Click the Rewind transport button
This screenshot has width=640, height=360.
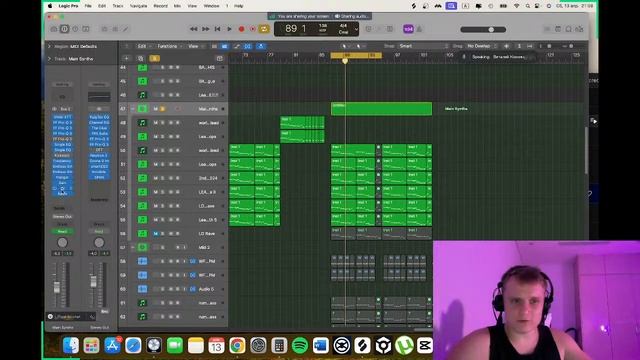click(193, 29)
